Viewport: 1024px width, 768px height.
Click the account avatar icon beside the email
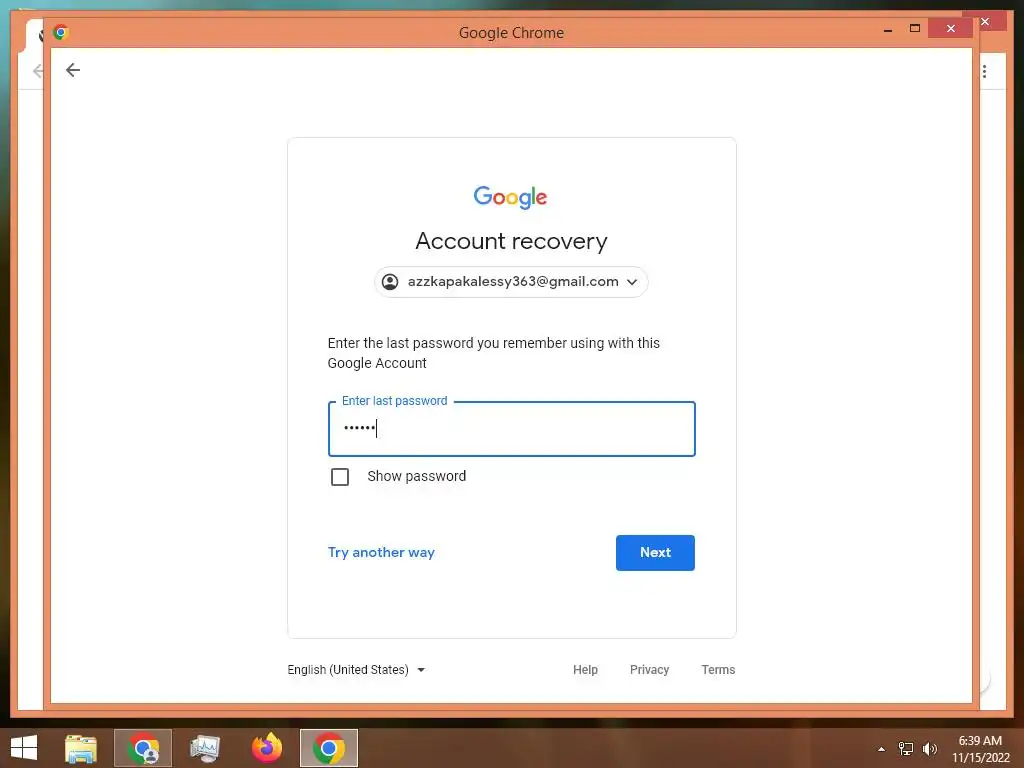coord(390,281)
